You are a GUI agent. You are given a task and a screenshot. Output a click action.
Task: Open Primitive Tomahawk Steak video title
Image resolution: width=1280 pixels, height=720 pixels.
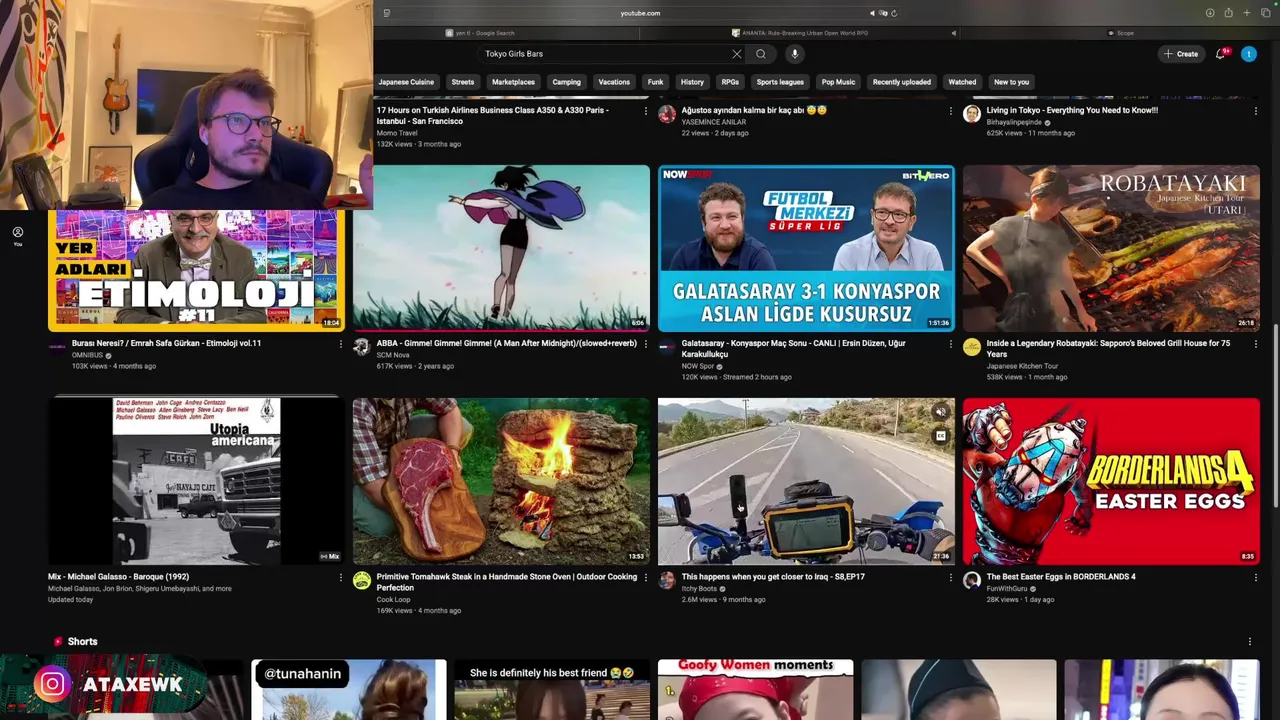(x=506, y=582)
